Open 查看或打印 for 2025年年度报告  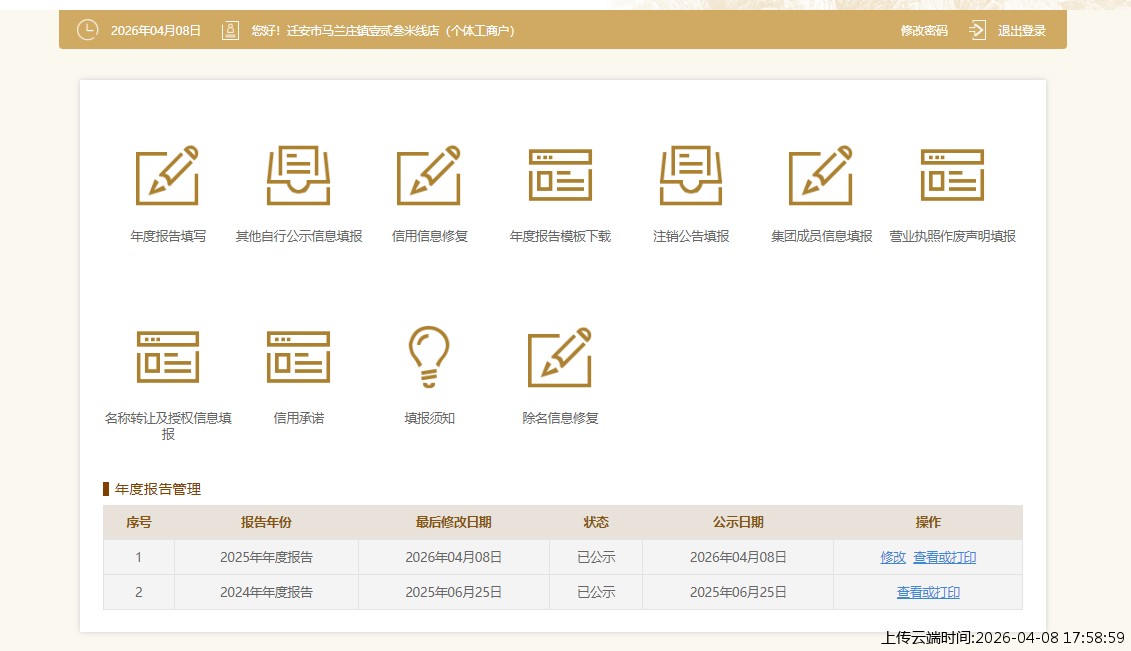pos(944,557)
